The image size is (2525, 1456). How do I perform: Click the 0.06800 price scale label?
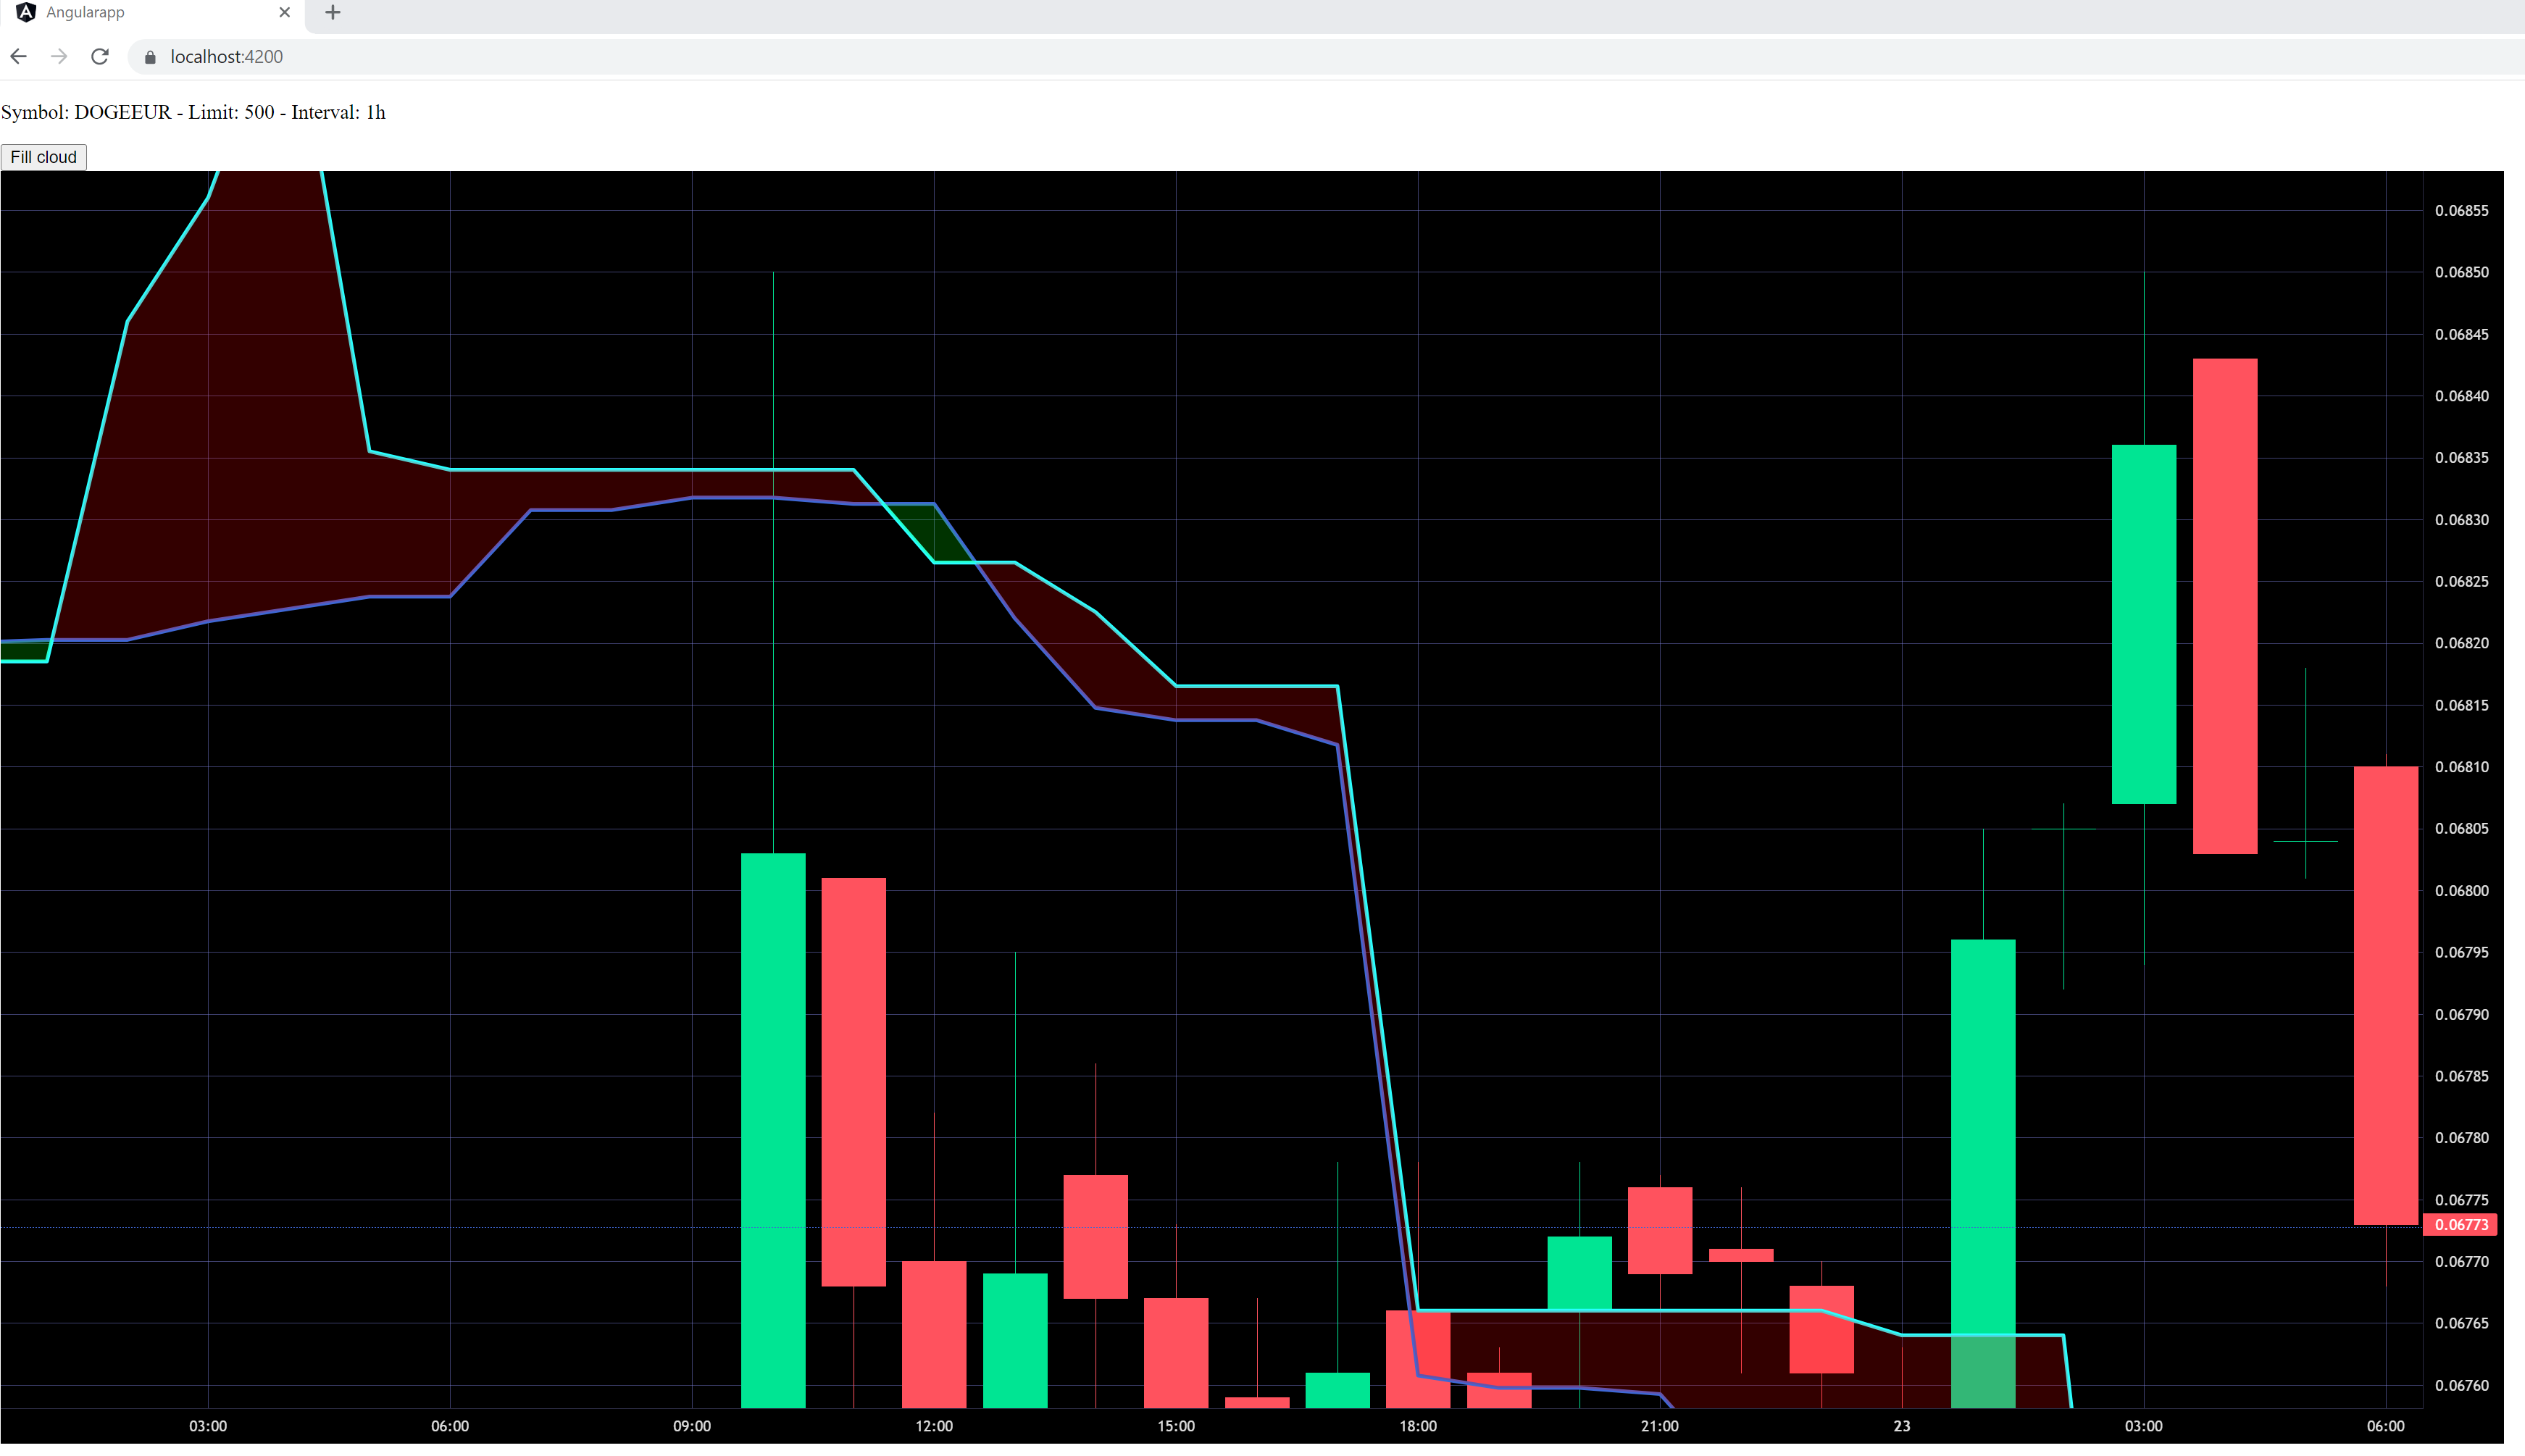pyautogui.click(x=2461, y=891)
